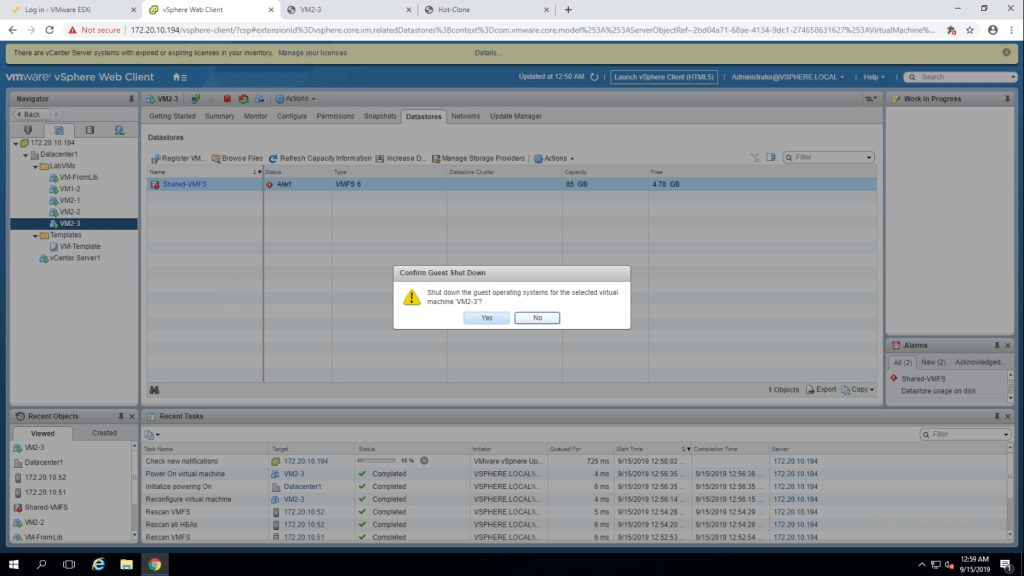Switch to the Snapshots tab

380,116
